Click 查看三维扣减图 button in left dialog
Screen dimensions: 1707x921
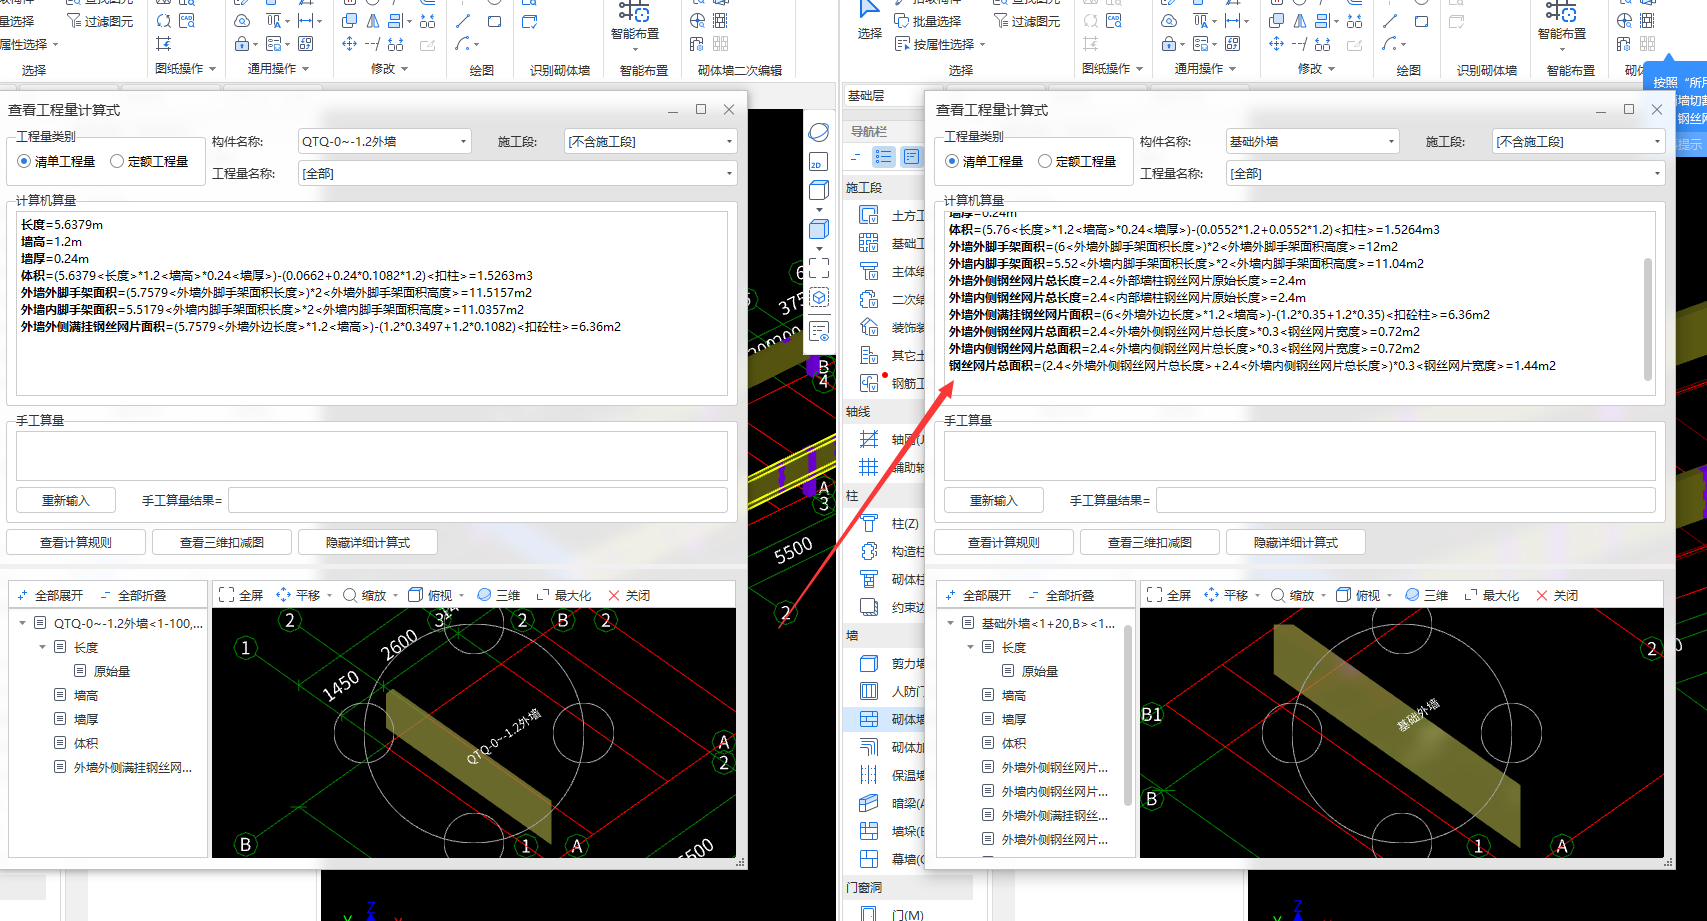[222, 542]
